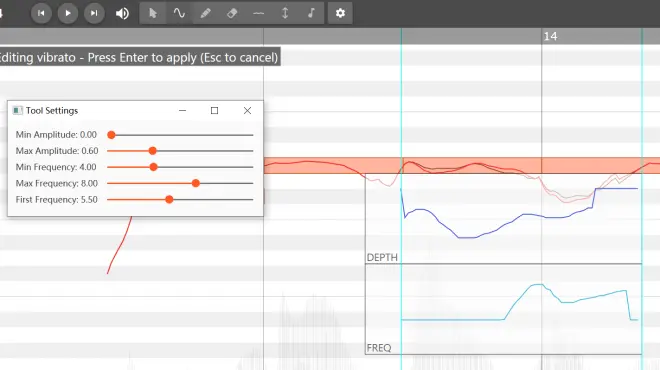The width and height of the screenshot is (660, 370).
Task: Select the vertical arrow shift tool
Action: 285,13
